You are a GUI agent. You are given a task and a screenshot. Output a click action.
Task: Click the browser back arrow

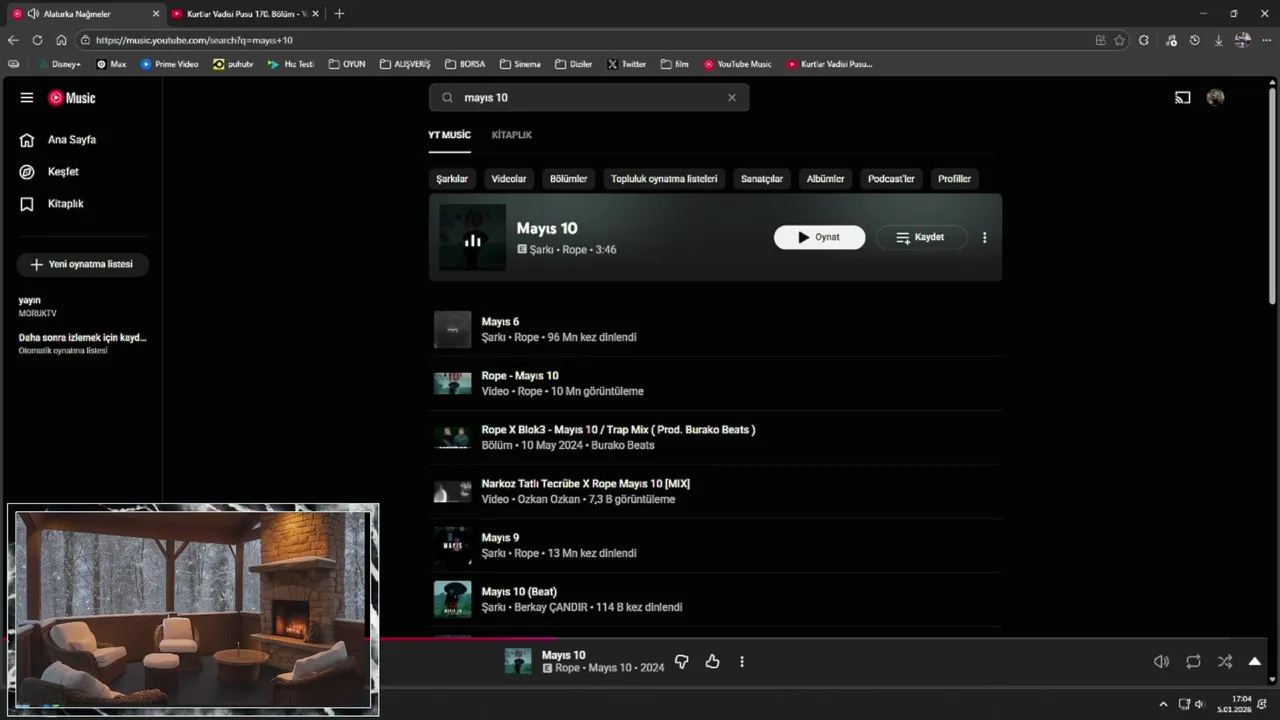(13, 40)
